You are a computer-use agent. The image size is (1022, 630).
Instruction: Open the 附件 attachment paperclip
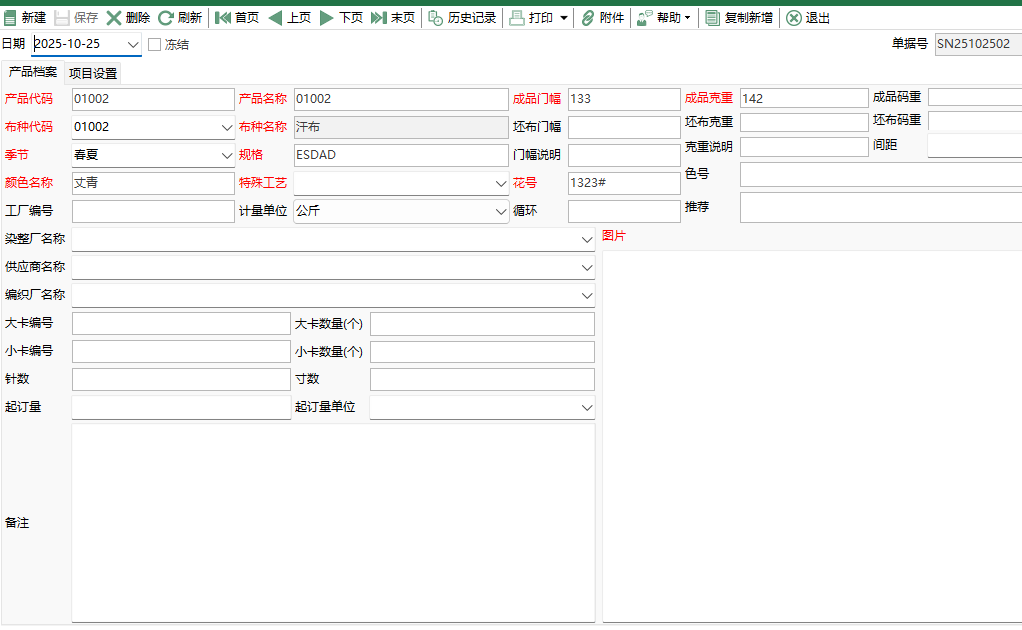click(588, 18)
